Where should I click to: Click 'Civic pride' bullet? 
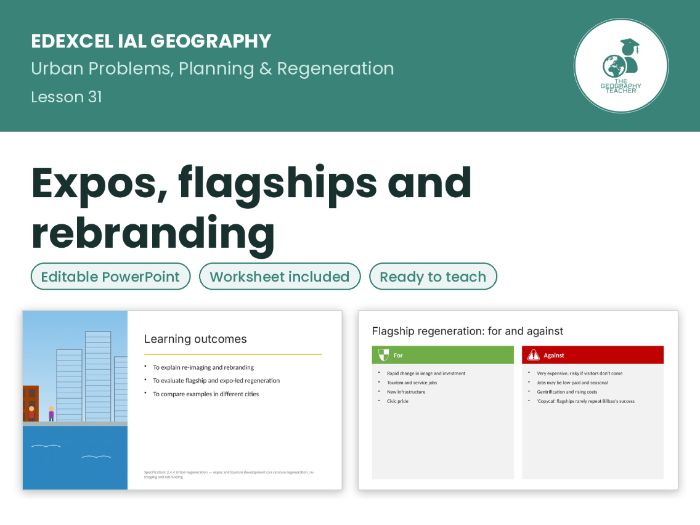397,401
